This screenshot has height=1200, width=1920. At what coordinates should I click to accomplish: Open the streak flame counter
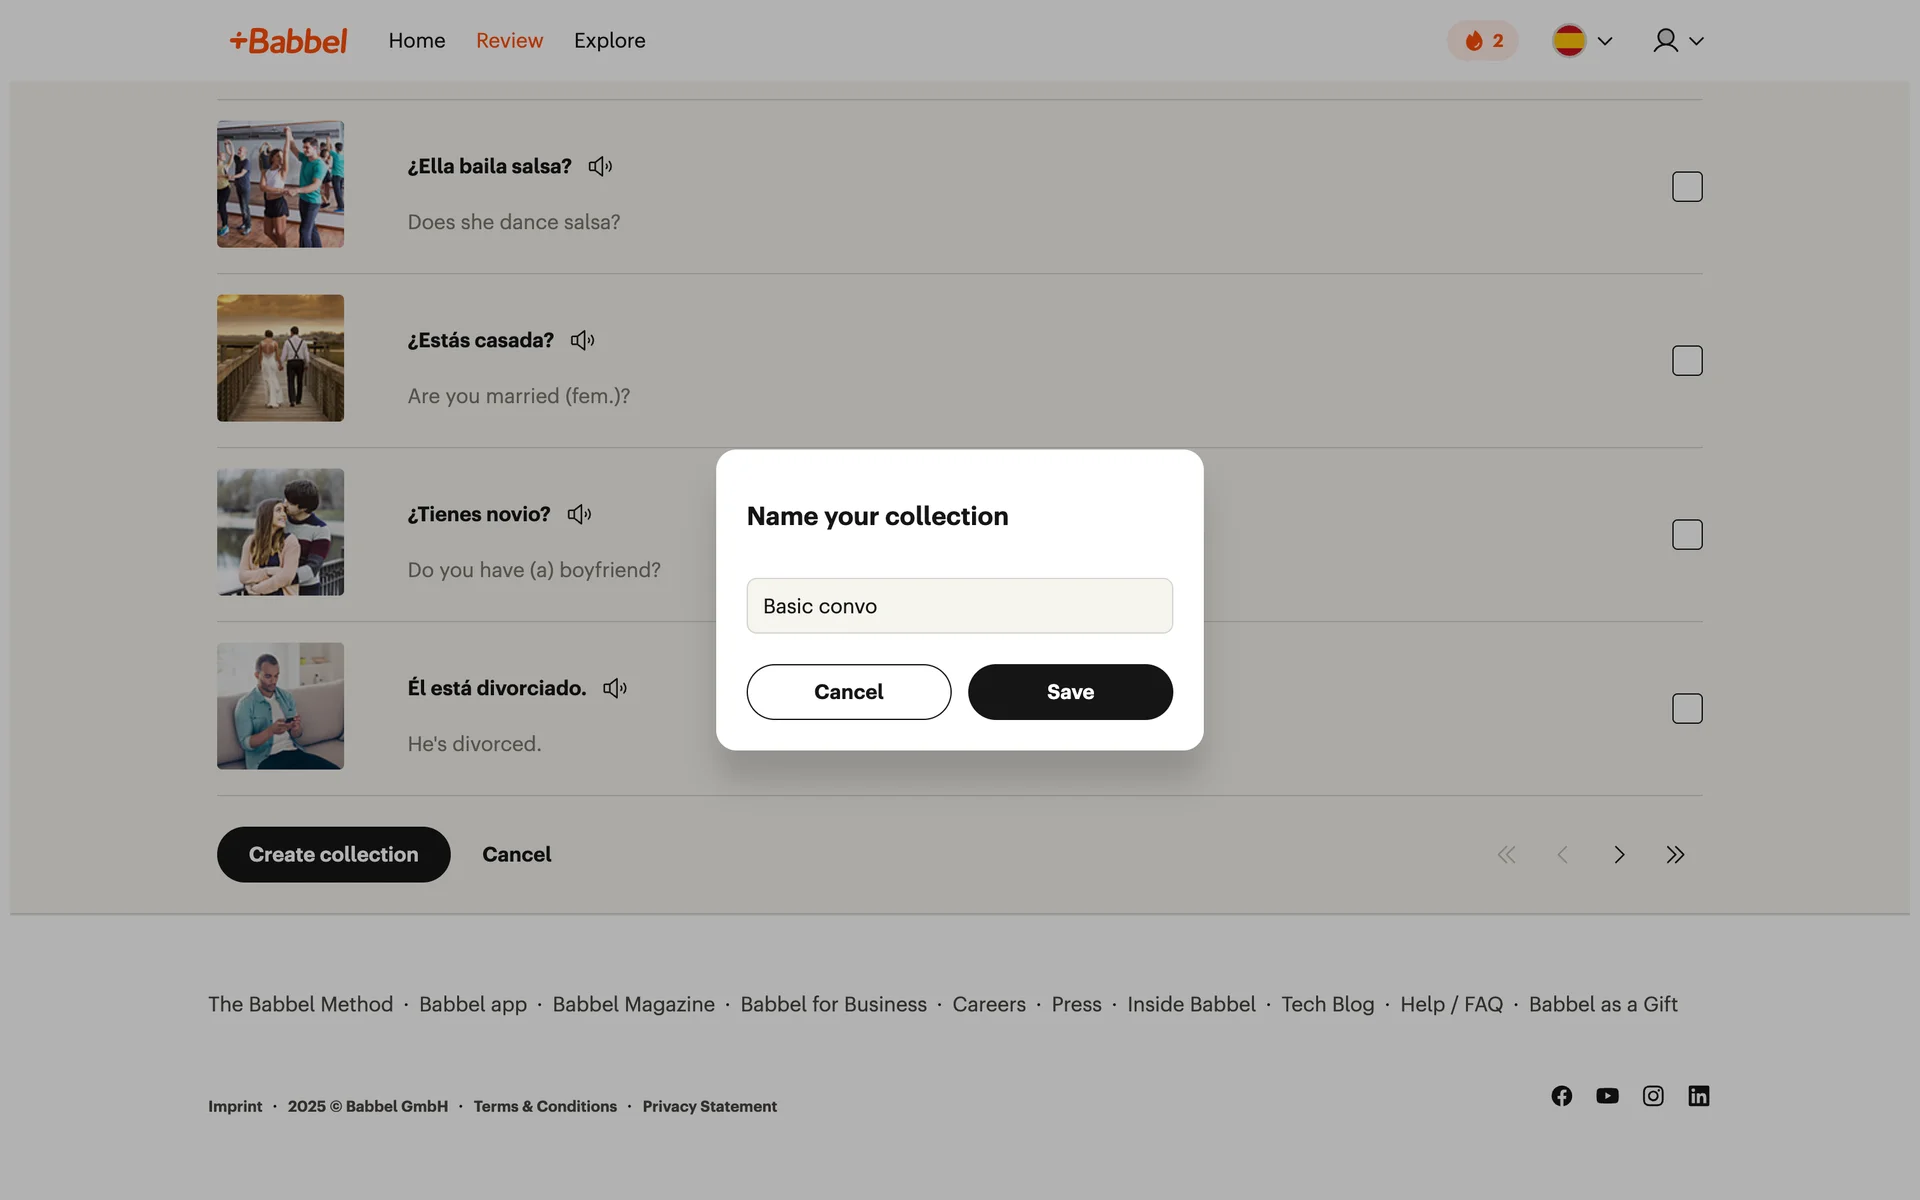click(1482, 41)
